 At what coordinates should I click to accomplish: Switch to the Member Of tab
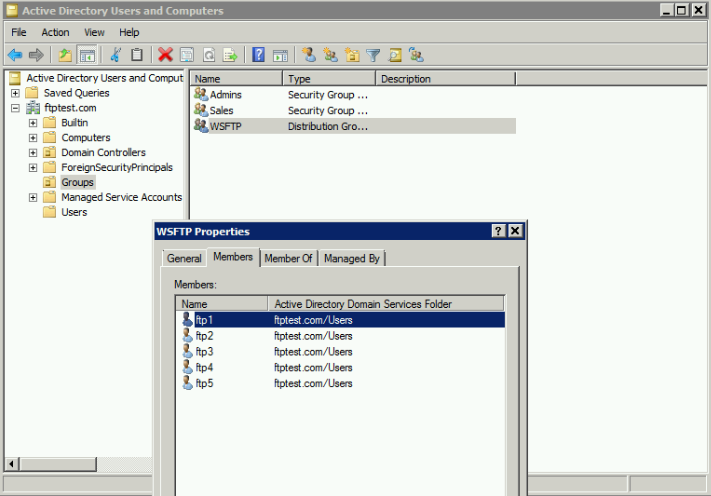click(x=288, y=258)
